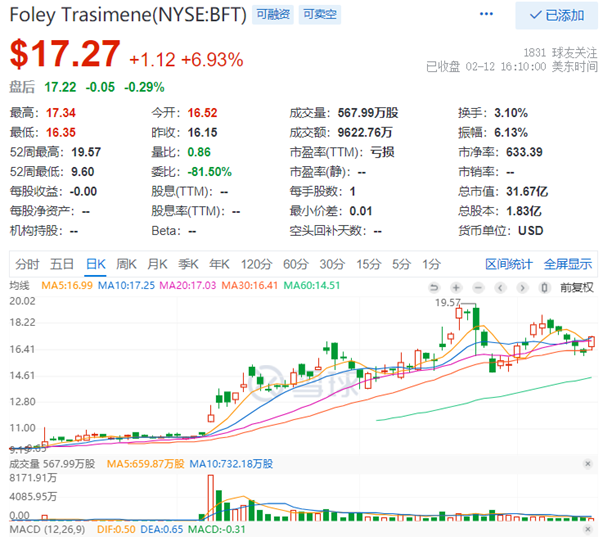
Task: Click the MACD:-0.31 value
Action: pyautogui.click(x=217, y=530)
